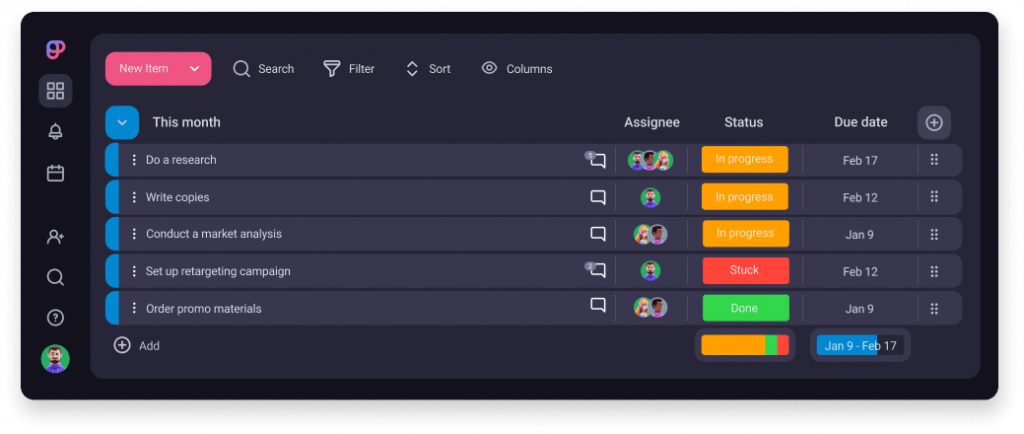Image resolution: width=1024 pixels, height=434 pixels.
Task: Open the calendar view icon
Action: [55, 173]
